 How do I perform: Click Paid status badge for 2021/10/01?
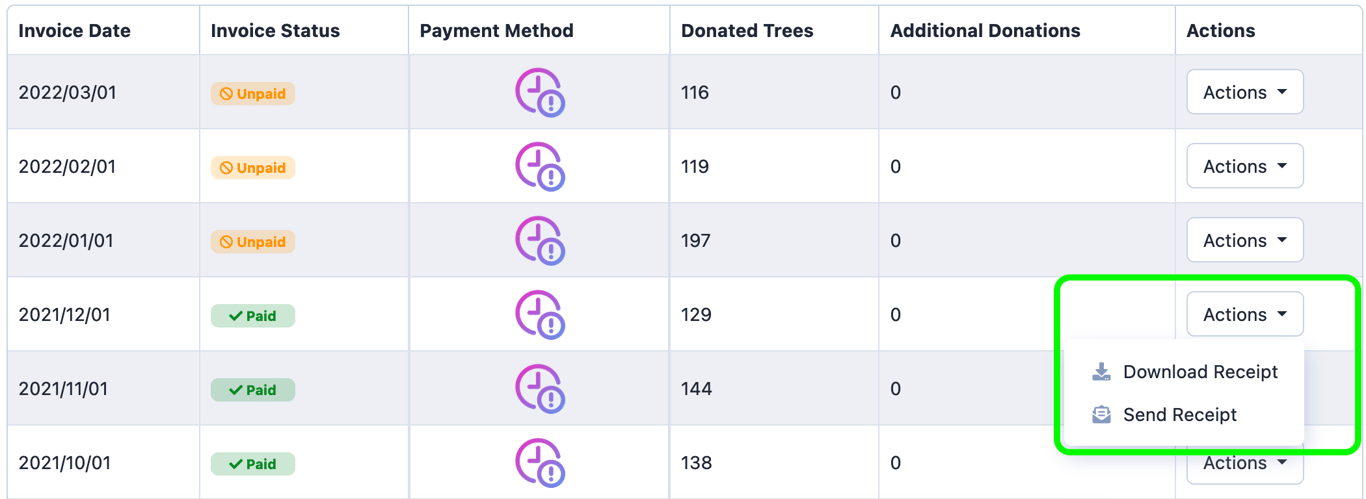253,464
